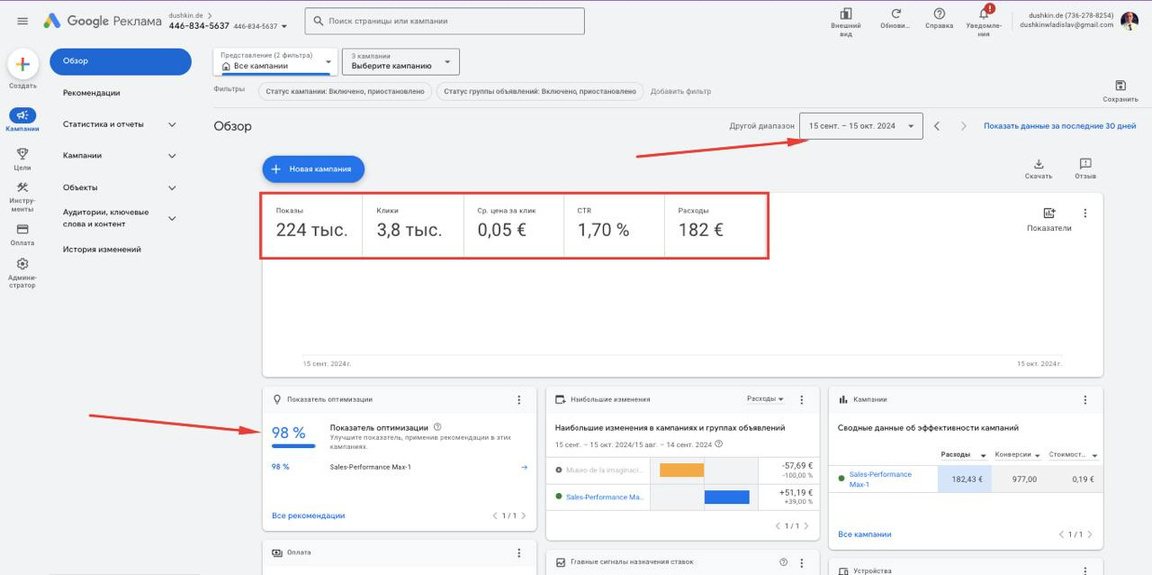The height and width of the screenshot is (575, 1152).
Task: Open Optimization score card three-dot menu
Action: (x=519, y=399)
